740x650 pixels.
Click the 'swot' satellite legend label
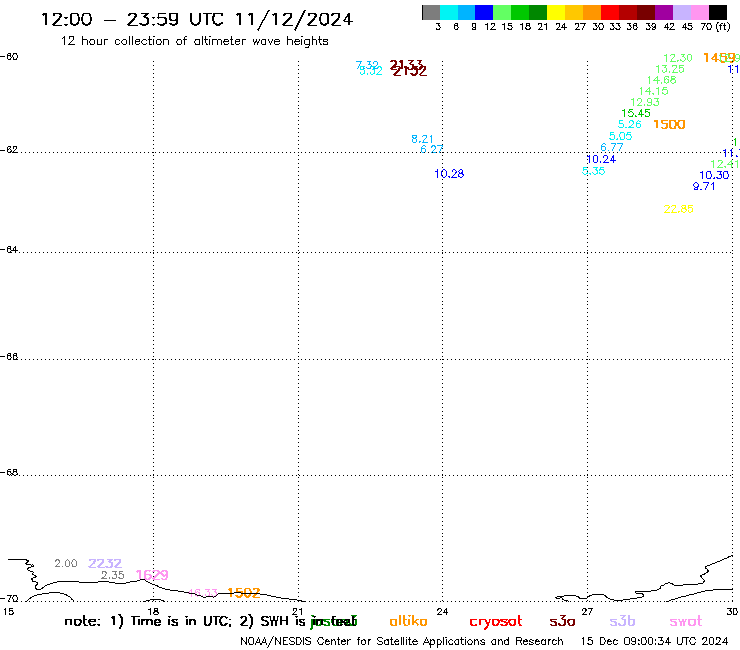(686, 622)
